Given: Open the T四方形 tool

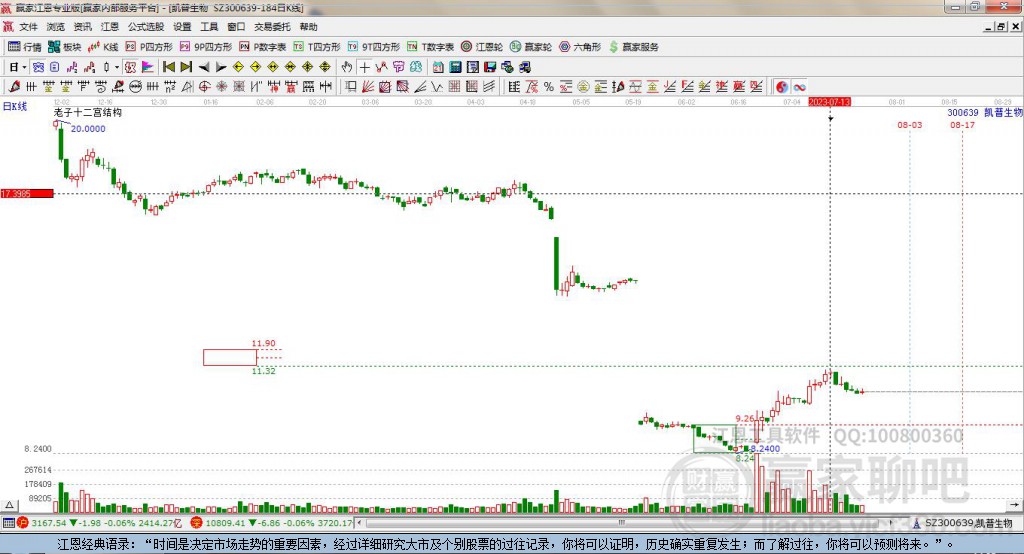Looking at the screenshot, I should (317, 47).
